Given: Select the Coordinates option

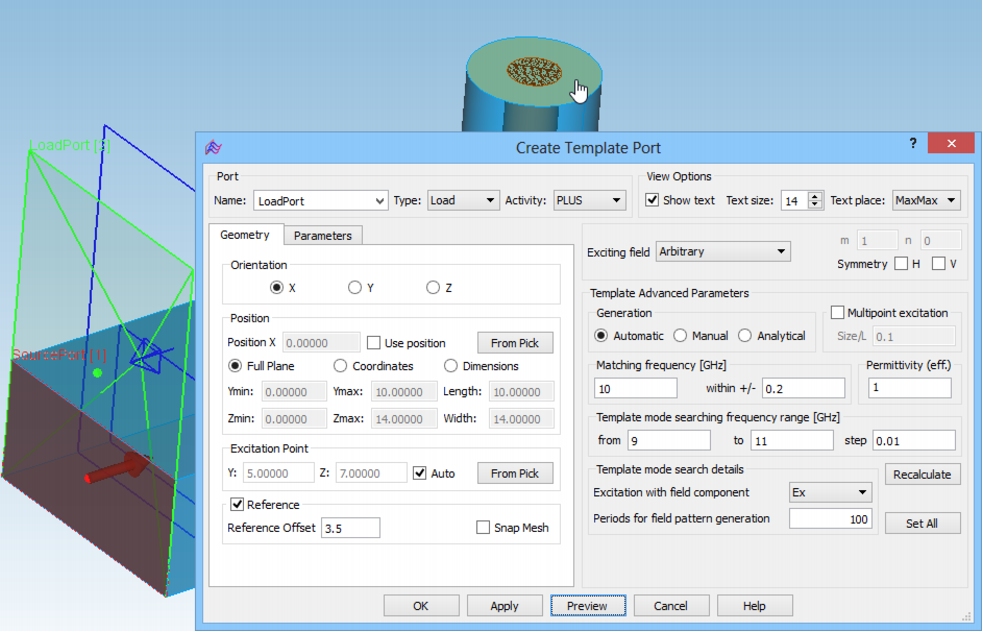Looking at the screenshot, I should pyautogui.click(x=340, y=366).
